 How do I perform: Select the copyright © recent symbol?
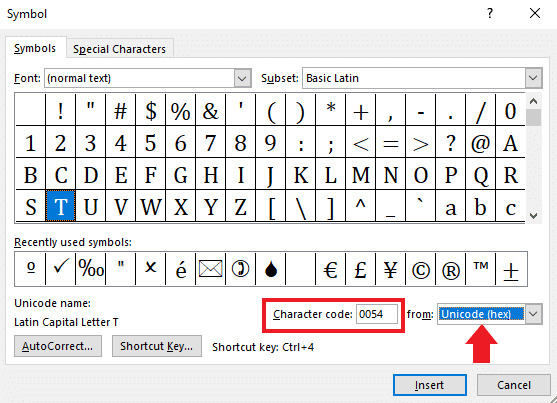[420, 269]
